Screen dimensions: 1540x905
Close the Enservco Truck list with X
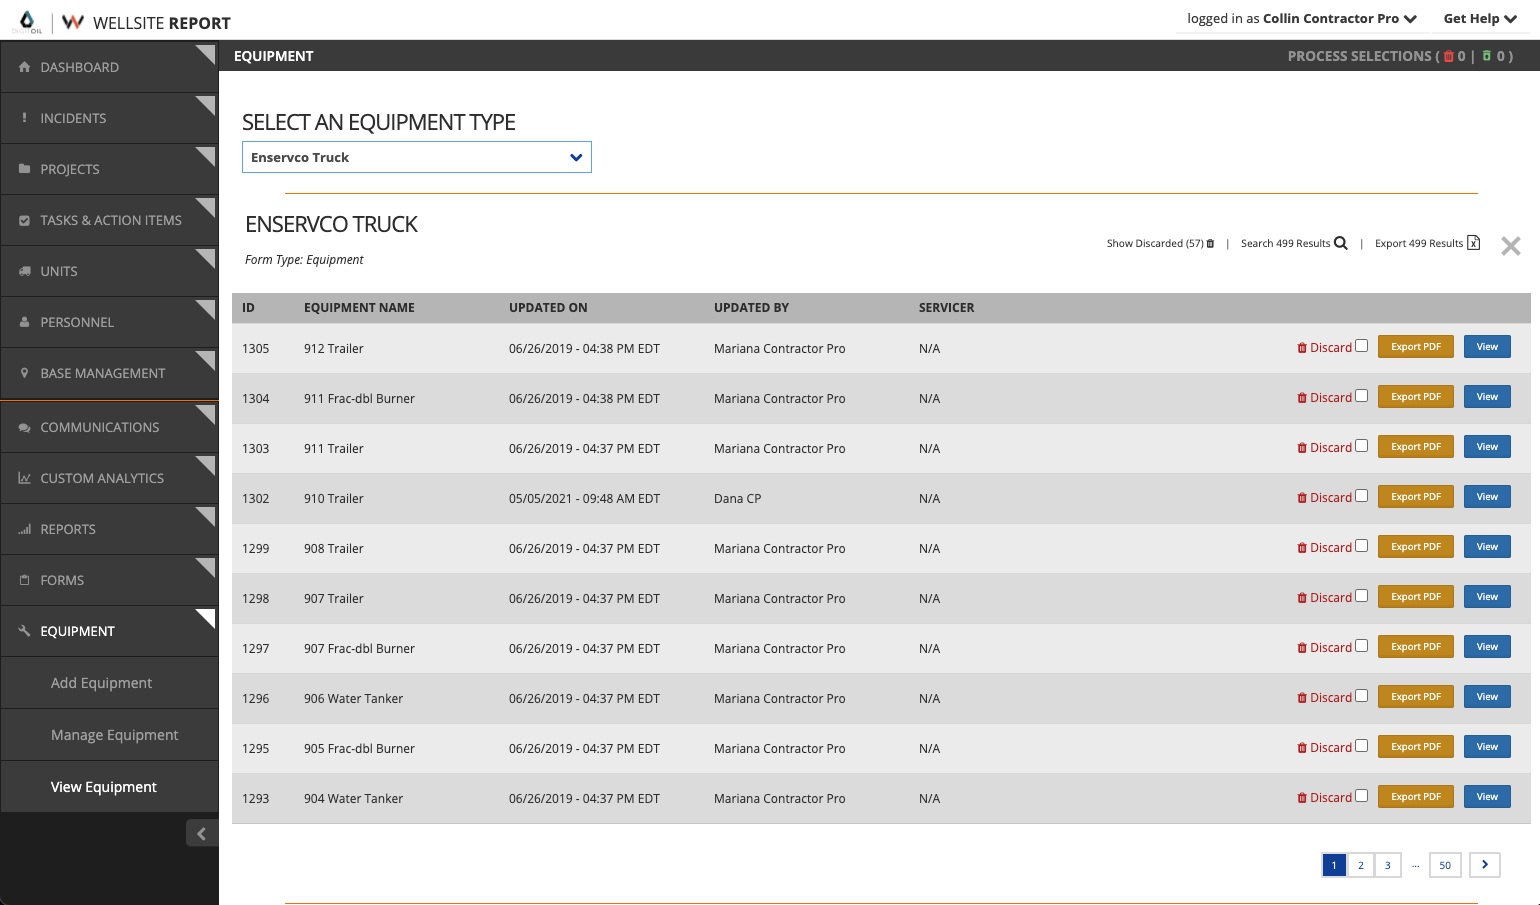(1510, 246)
